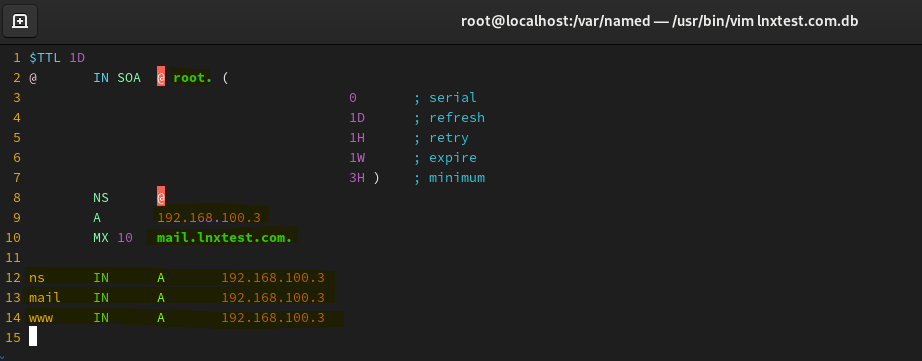922x361 pixels.
Task: Click the window title 'root@localhost:/var/named'
Action: pos(556,21)
